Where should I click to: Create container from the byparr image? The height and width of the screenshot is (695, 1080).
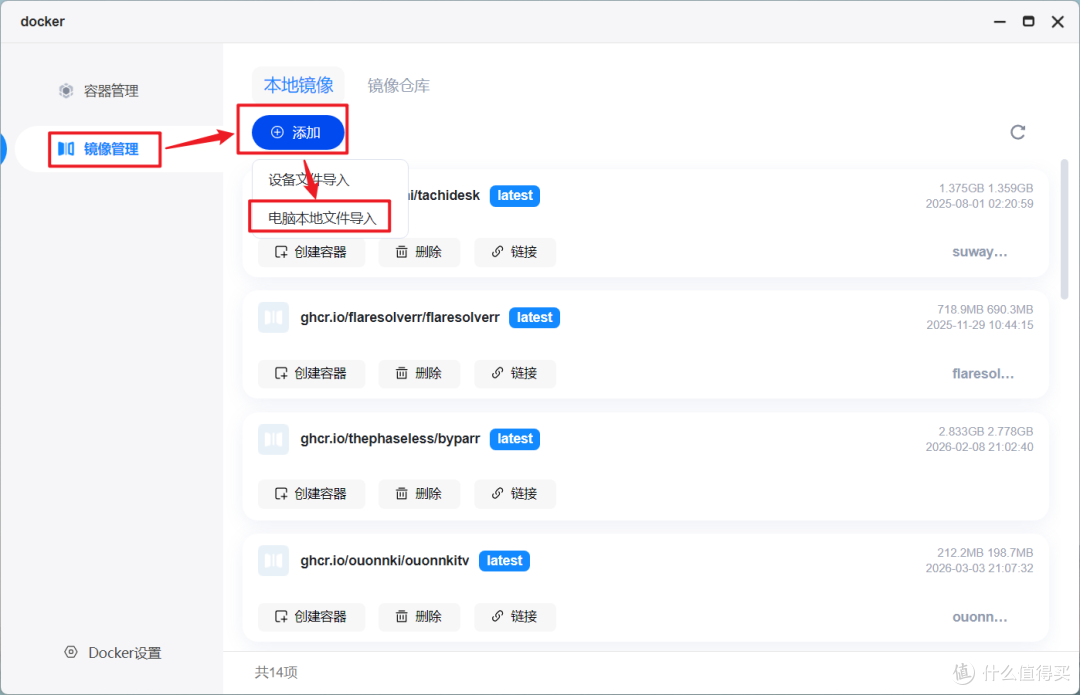pyautogui.click(x=311, y=494)
